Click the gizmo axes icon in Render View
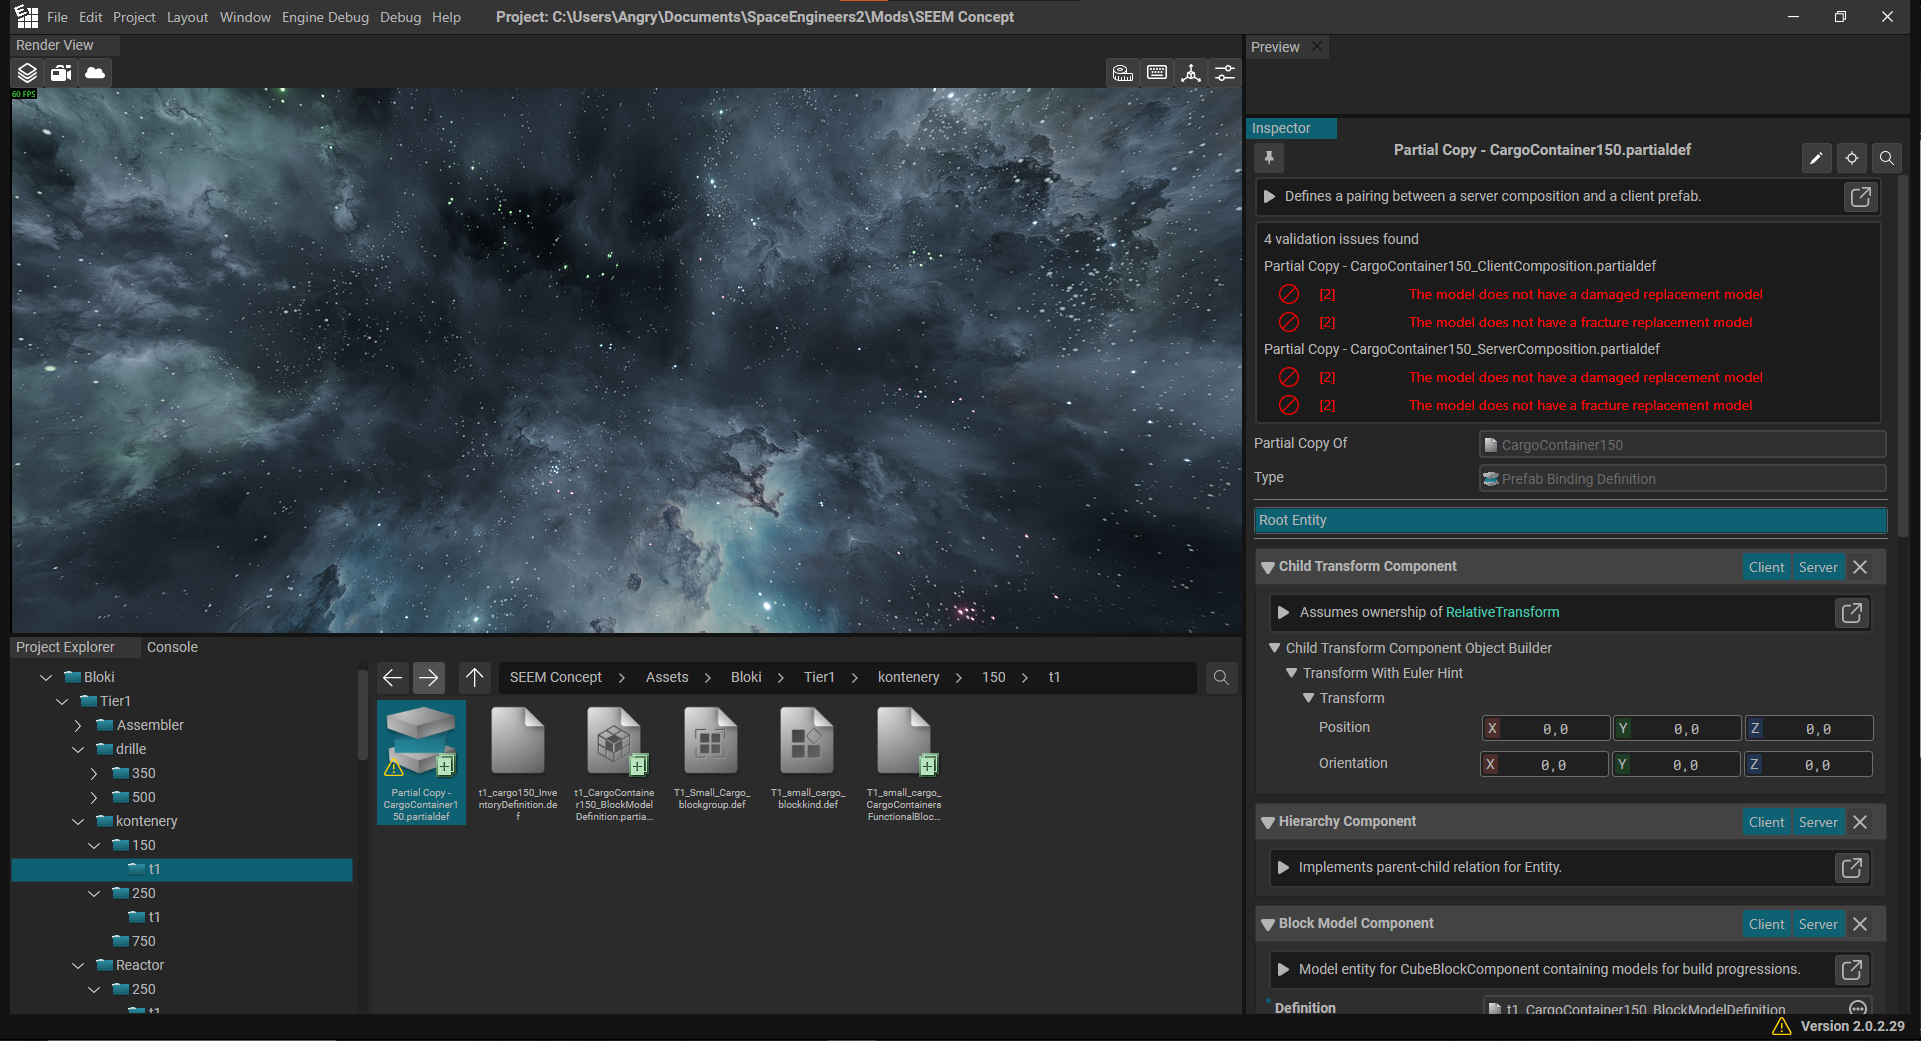This screenshot has height=1041, width=1921. [1191, 73]
